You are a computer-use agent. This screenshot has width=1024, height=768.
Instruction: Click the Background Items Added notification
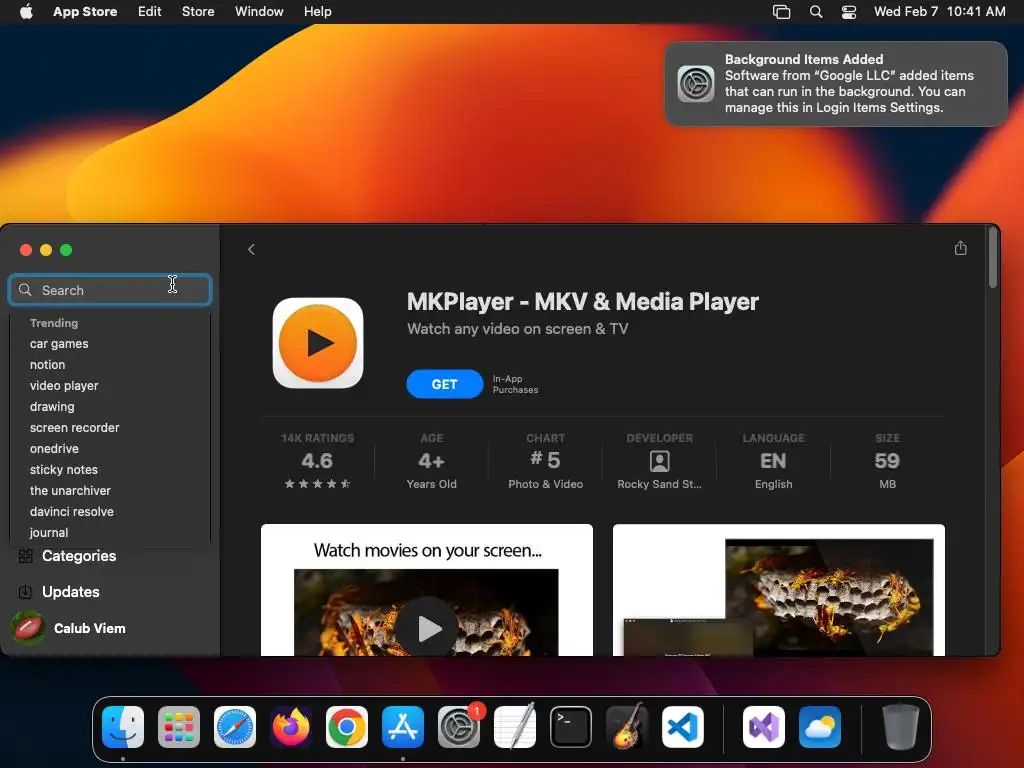tap(836, 84)
